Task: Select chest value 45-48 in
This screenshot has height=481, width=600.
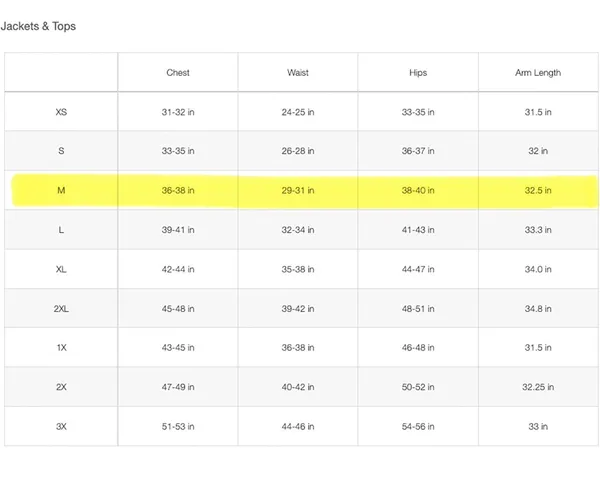Action: [x=178, y=309]
